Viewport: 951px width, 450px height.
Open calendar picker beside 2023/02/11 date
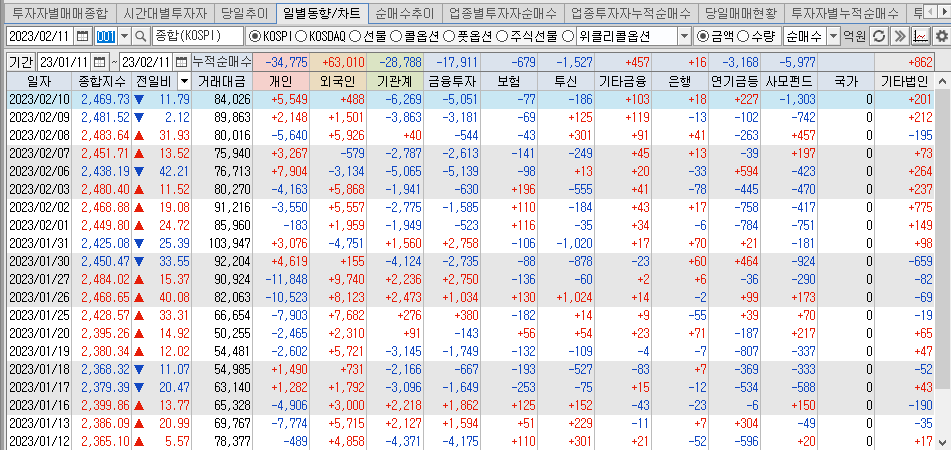(82, 36)
